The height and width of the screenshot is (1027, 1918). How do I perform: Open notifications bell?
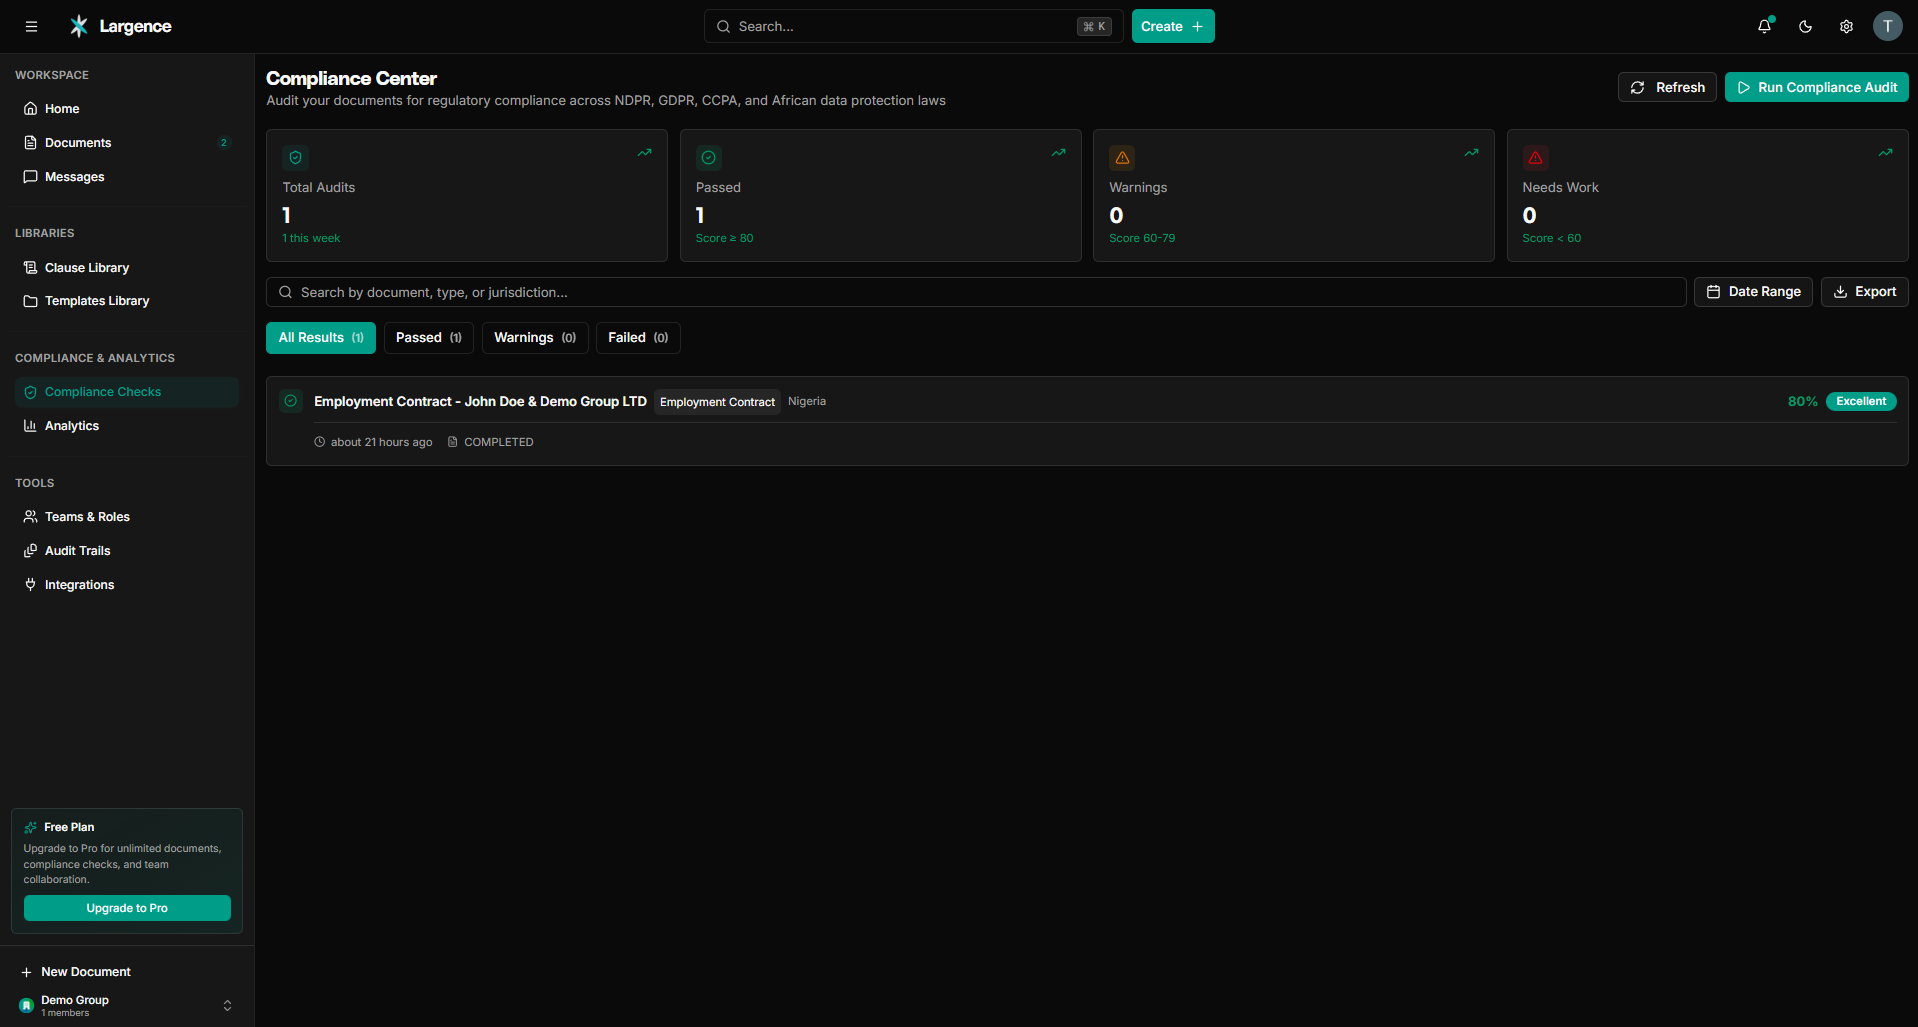pyautogui.click(x=1765, y=26)
